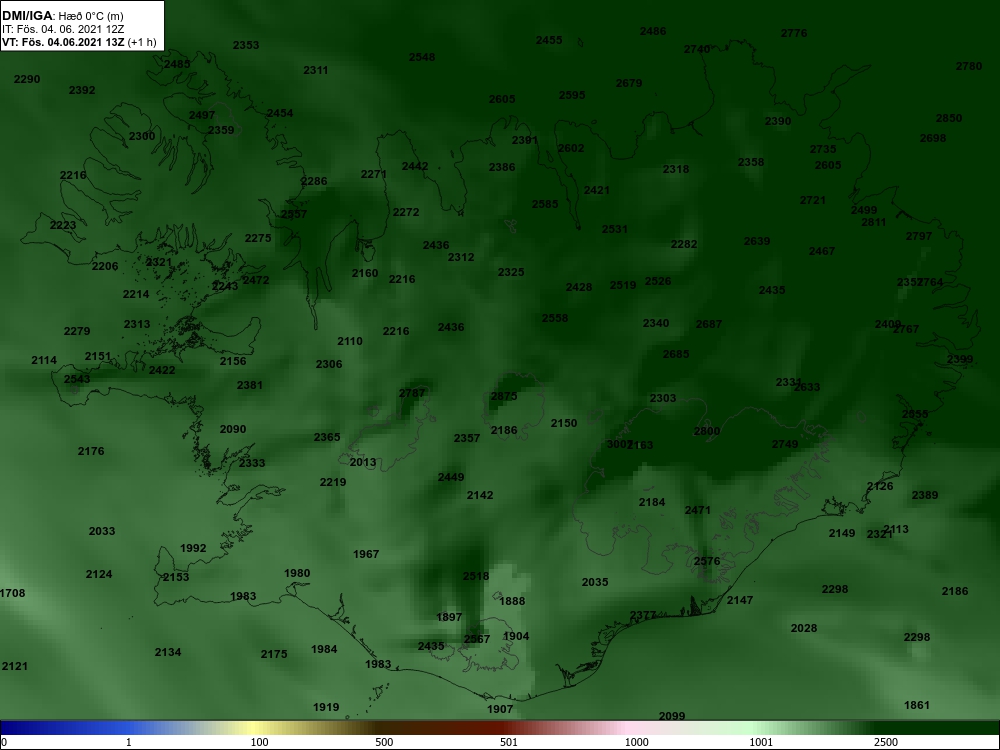The image size is (1000, 750).
Task: Click the 1001 label on the color scale
Action: (761, 742)
